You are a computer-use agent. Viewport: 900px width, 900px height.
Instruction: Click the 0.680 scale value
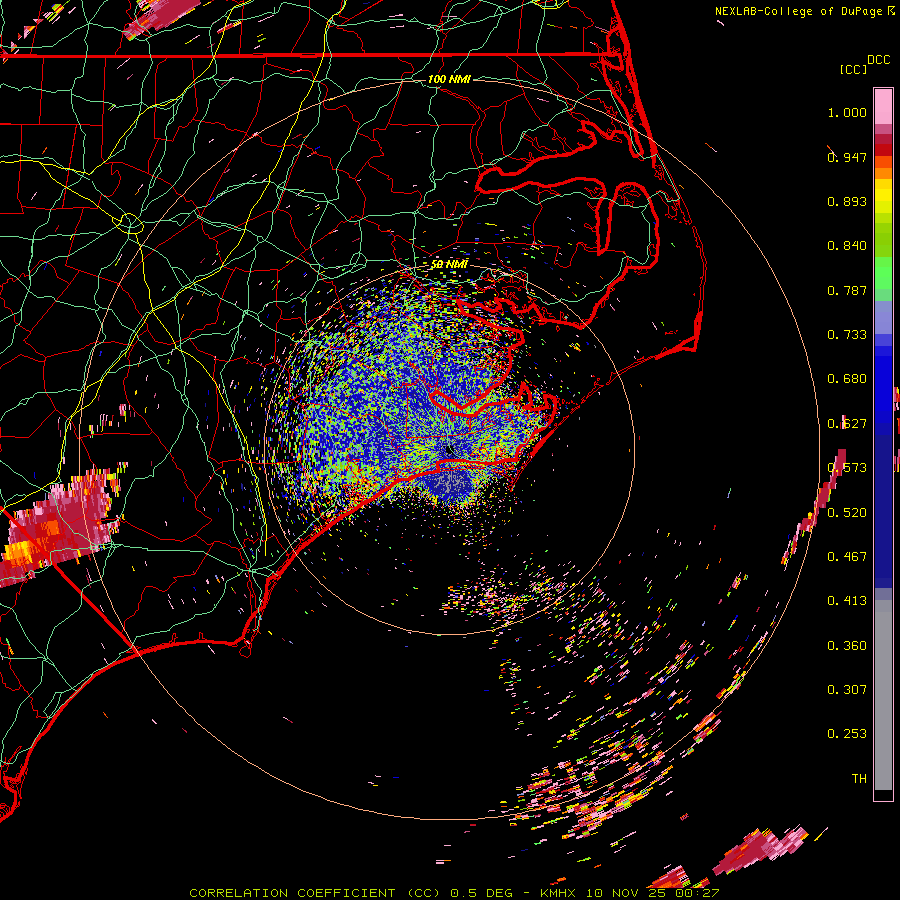click(x=847, y=379)
